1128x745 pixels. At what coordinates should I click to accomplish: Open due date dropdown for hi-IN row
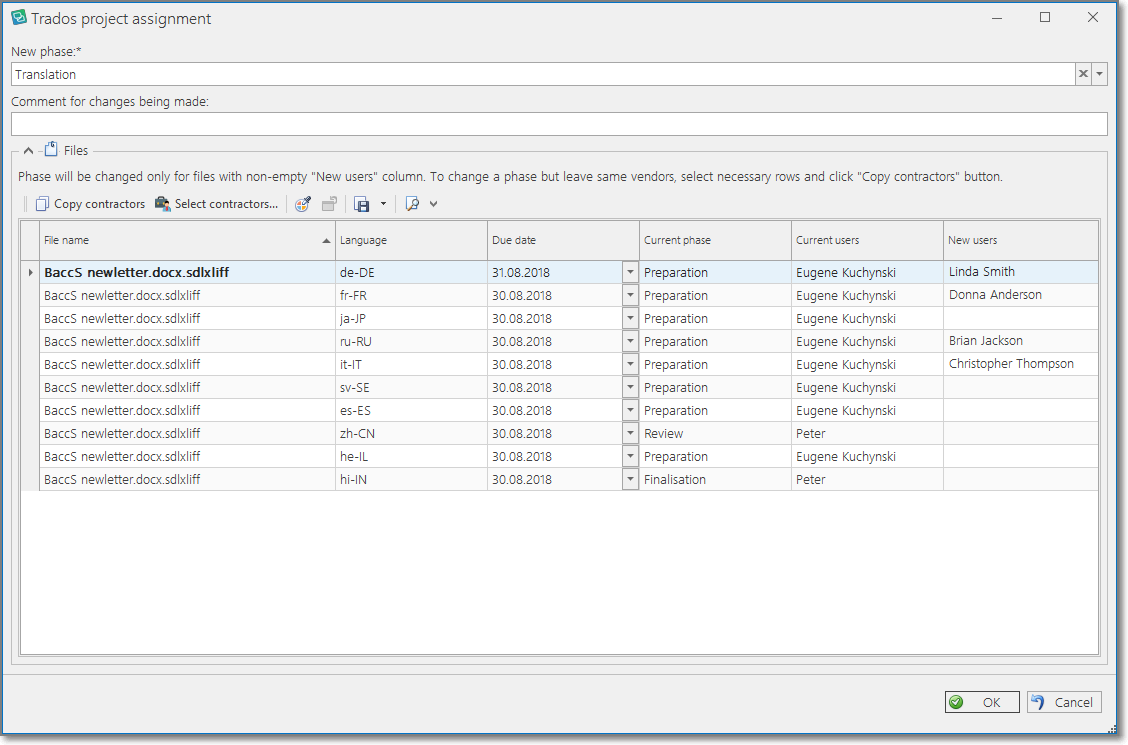tap(630, 480)
